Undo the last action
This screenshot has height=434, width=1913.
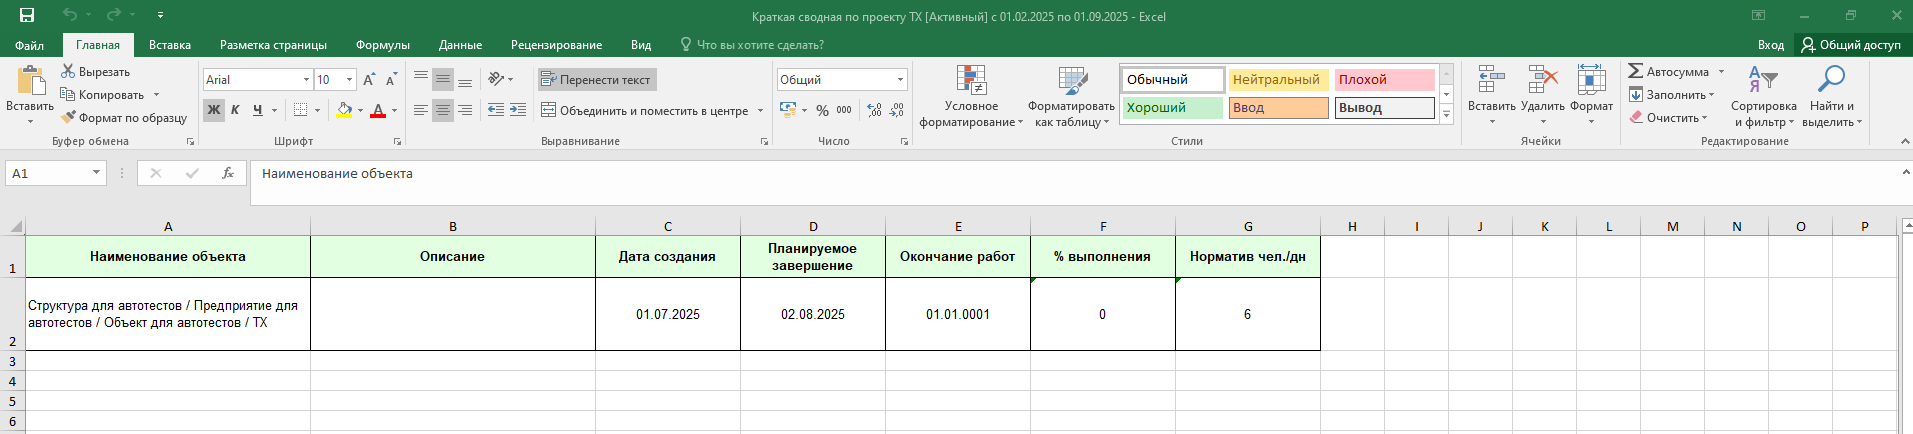pos(69,15)
